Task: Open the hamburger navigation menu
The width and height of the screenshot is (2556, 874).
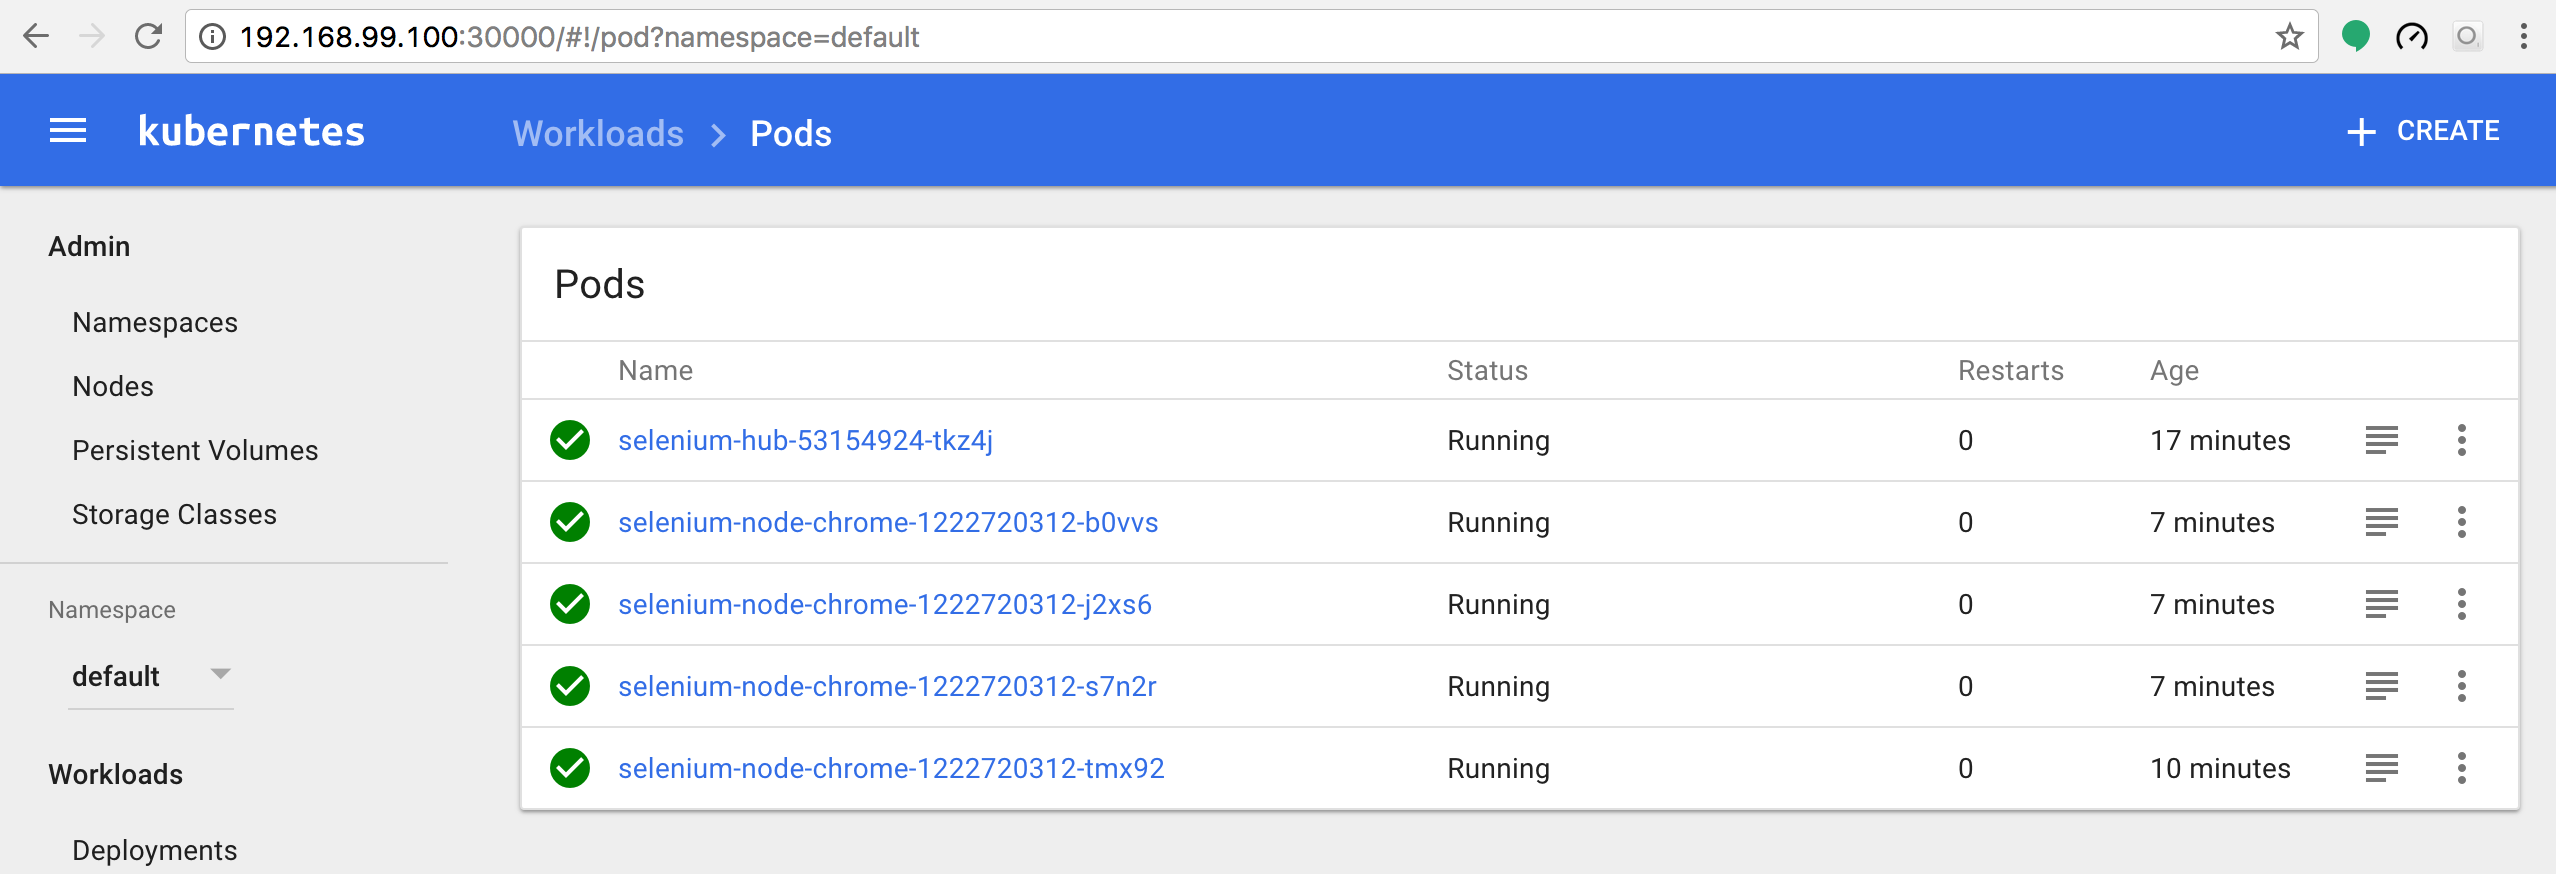Action: pyautogui.click(x=68, y=131)
